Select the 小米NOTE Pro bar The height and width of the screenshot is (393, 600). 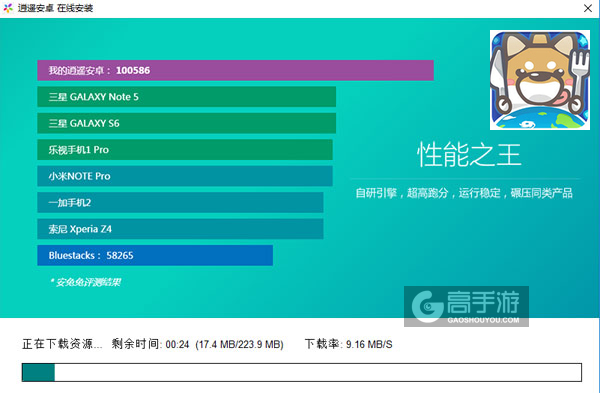185,176
